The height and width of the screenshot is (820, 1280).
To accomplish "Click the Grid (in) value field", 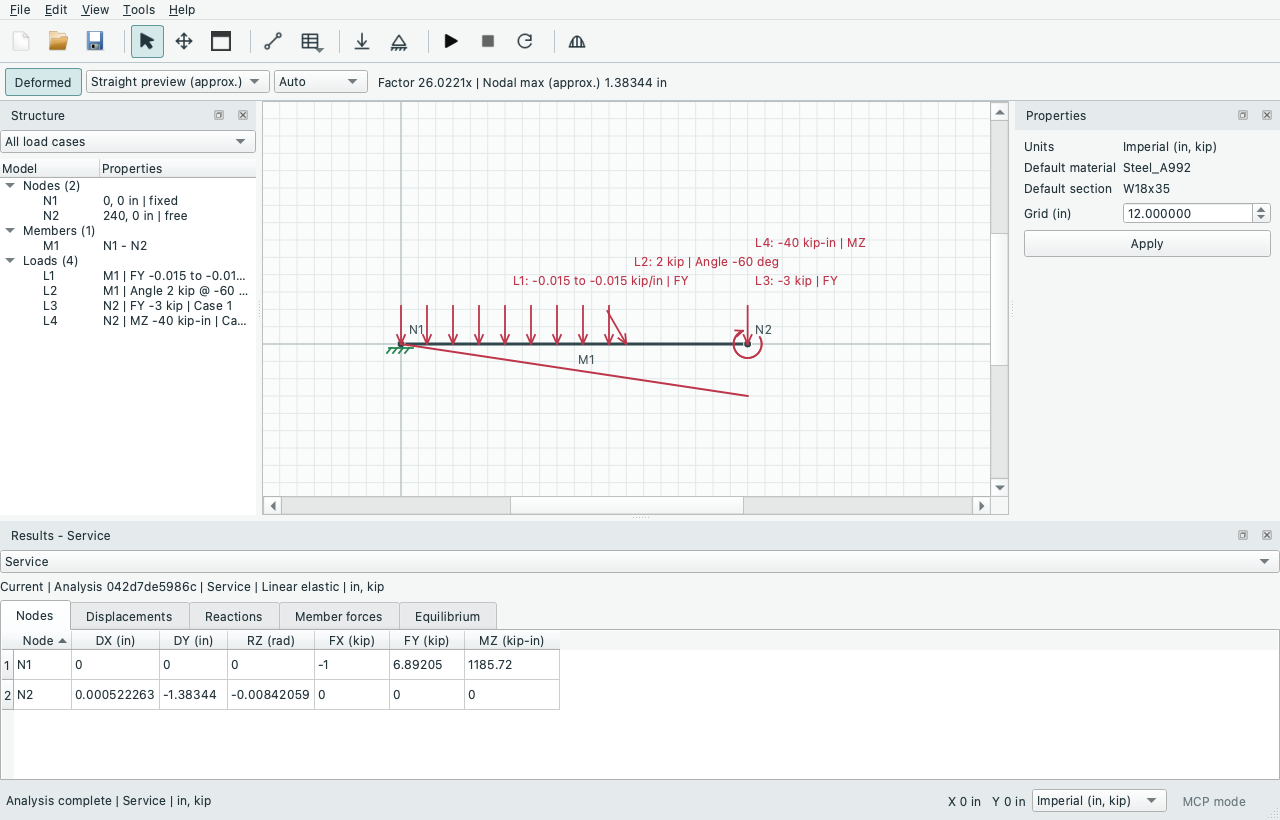I will pos(1187,213).
